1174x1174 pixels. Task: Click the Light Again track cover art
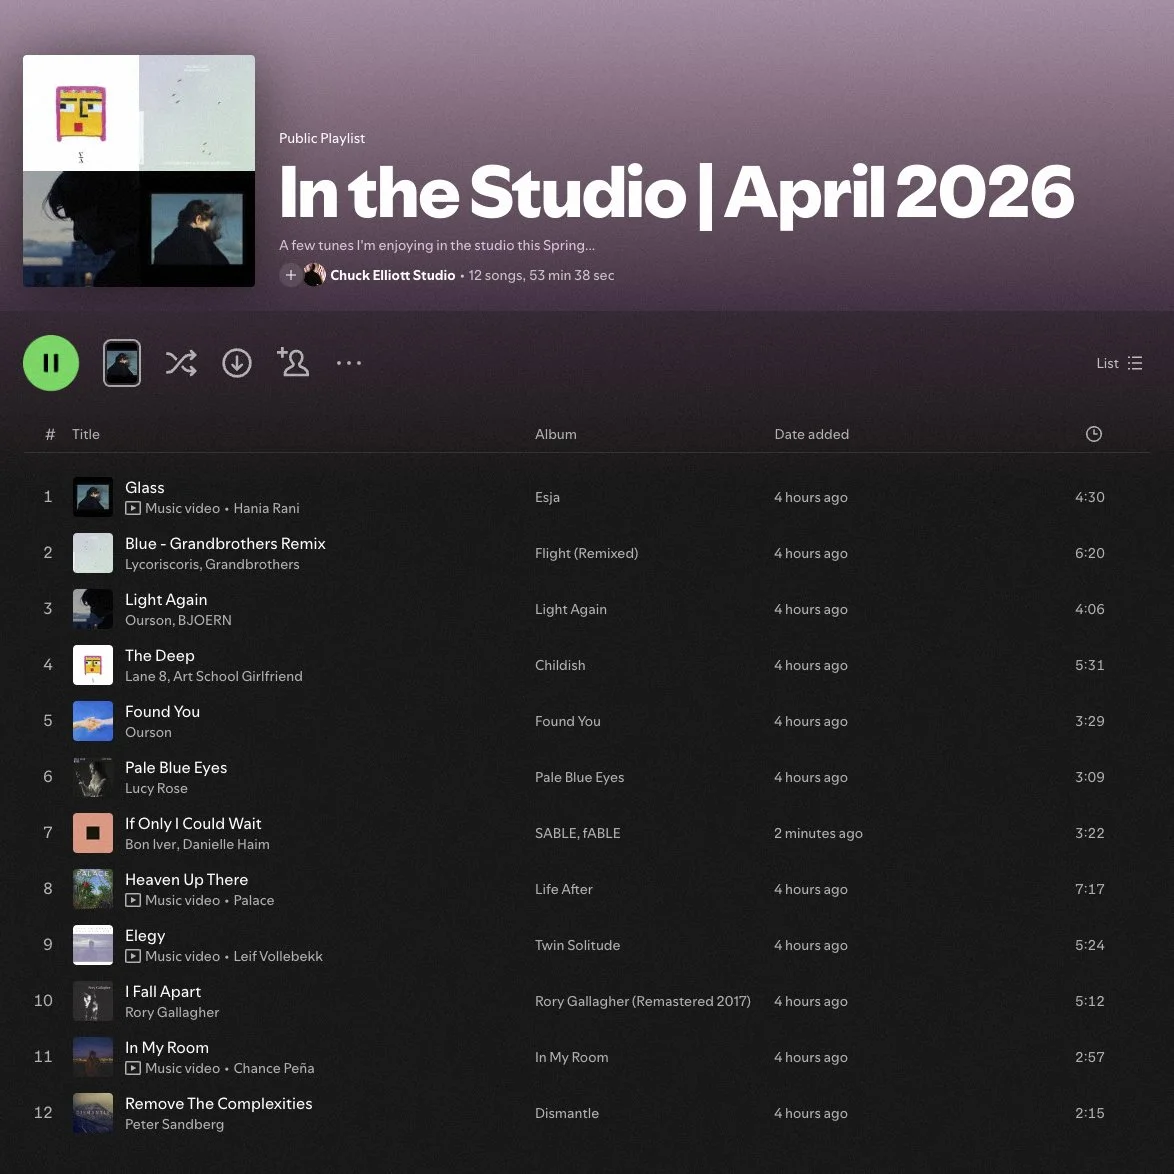point(93,609)
